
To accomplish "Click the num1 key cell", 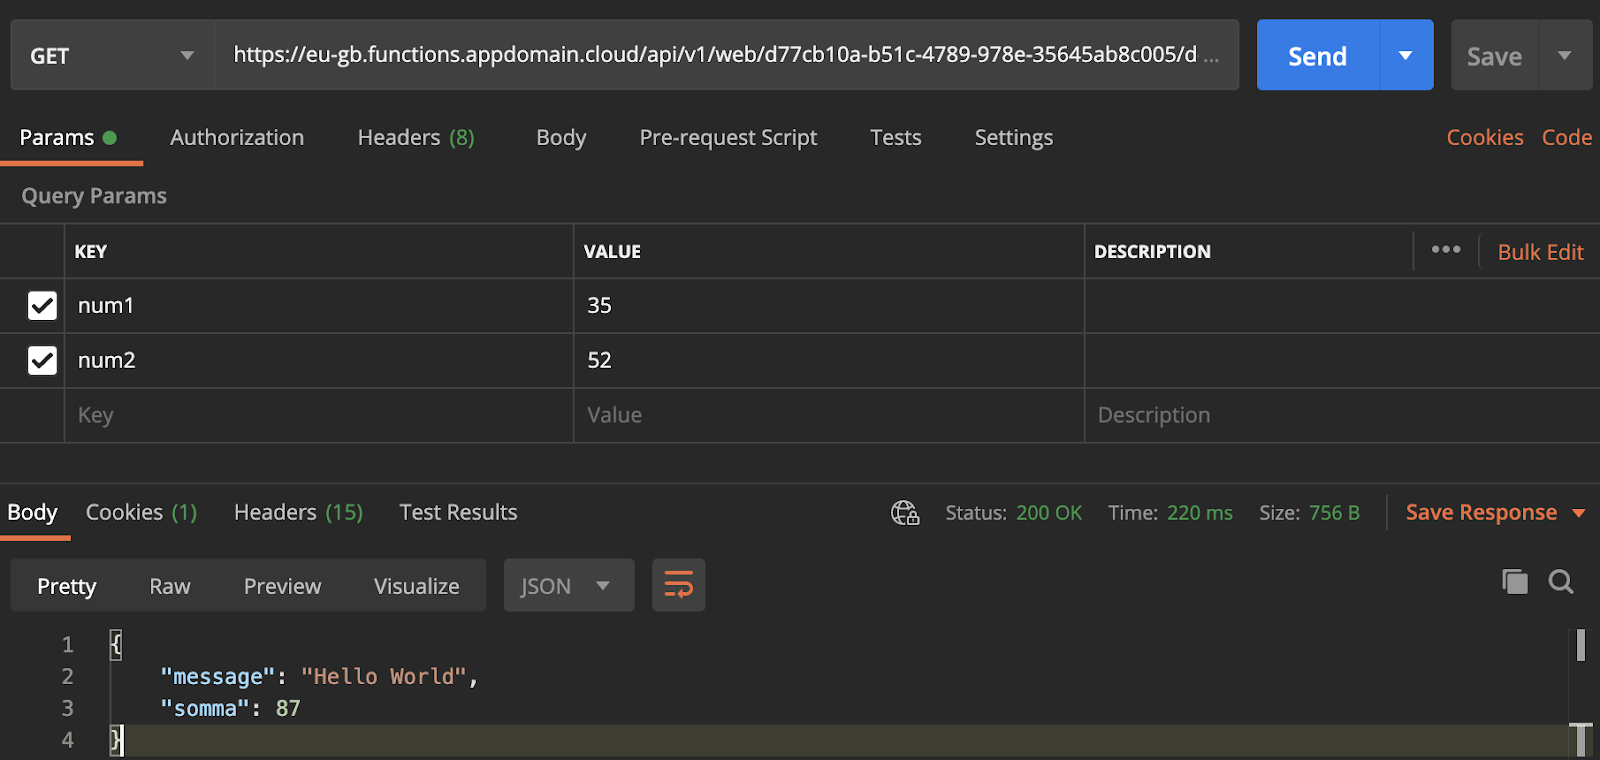I will click(x=319, y=306).
